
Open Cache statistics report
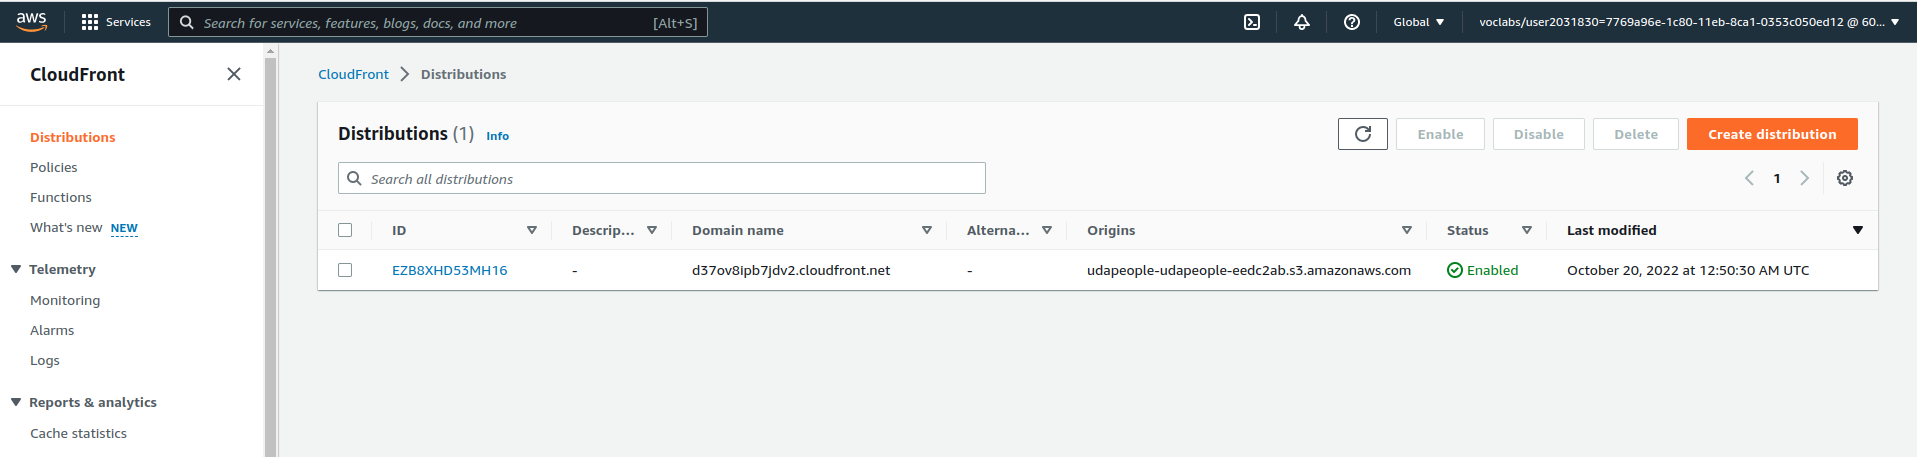(x=78, y=433)
